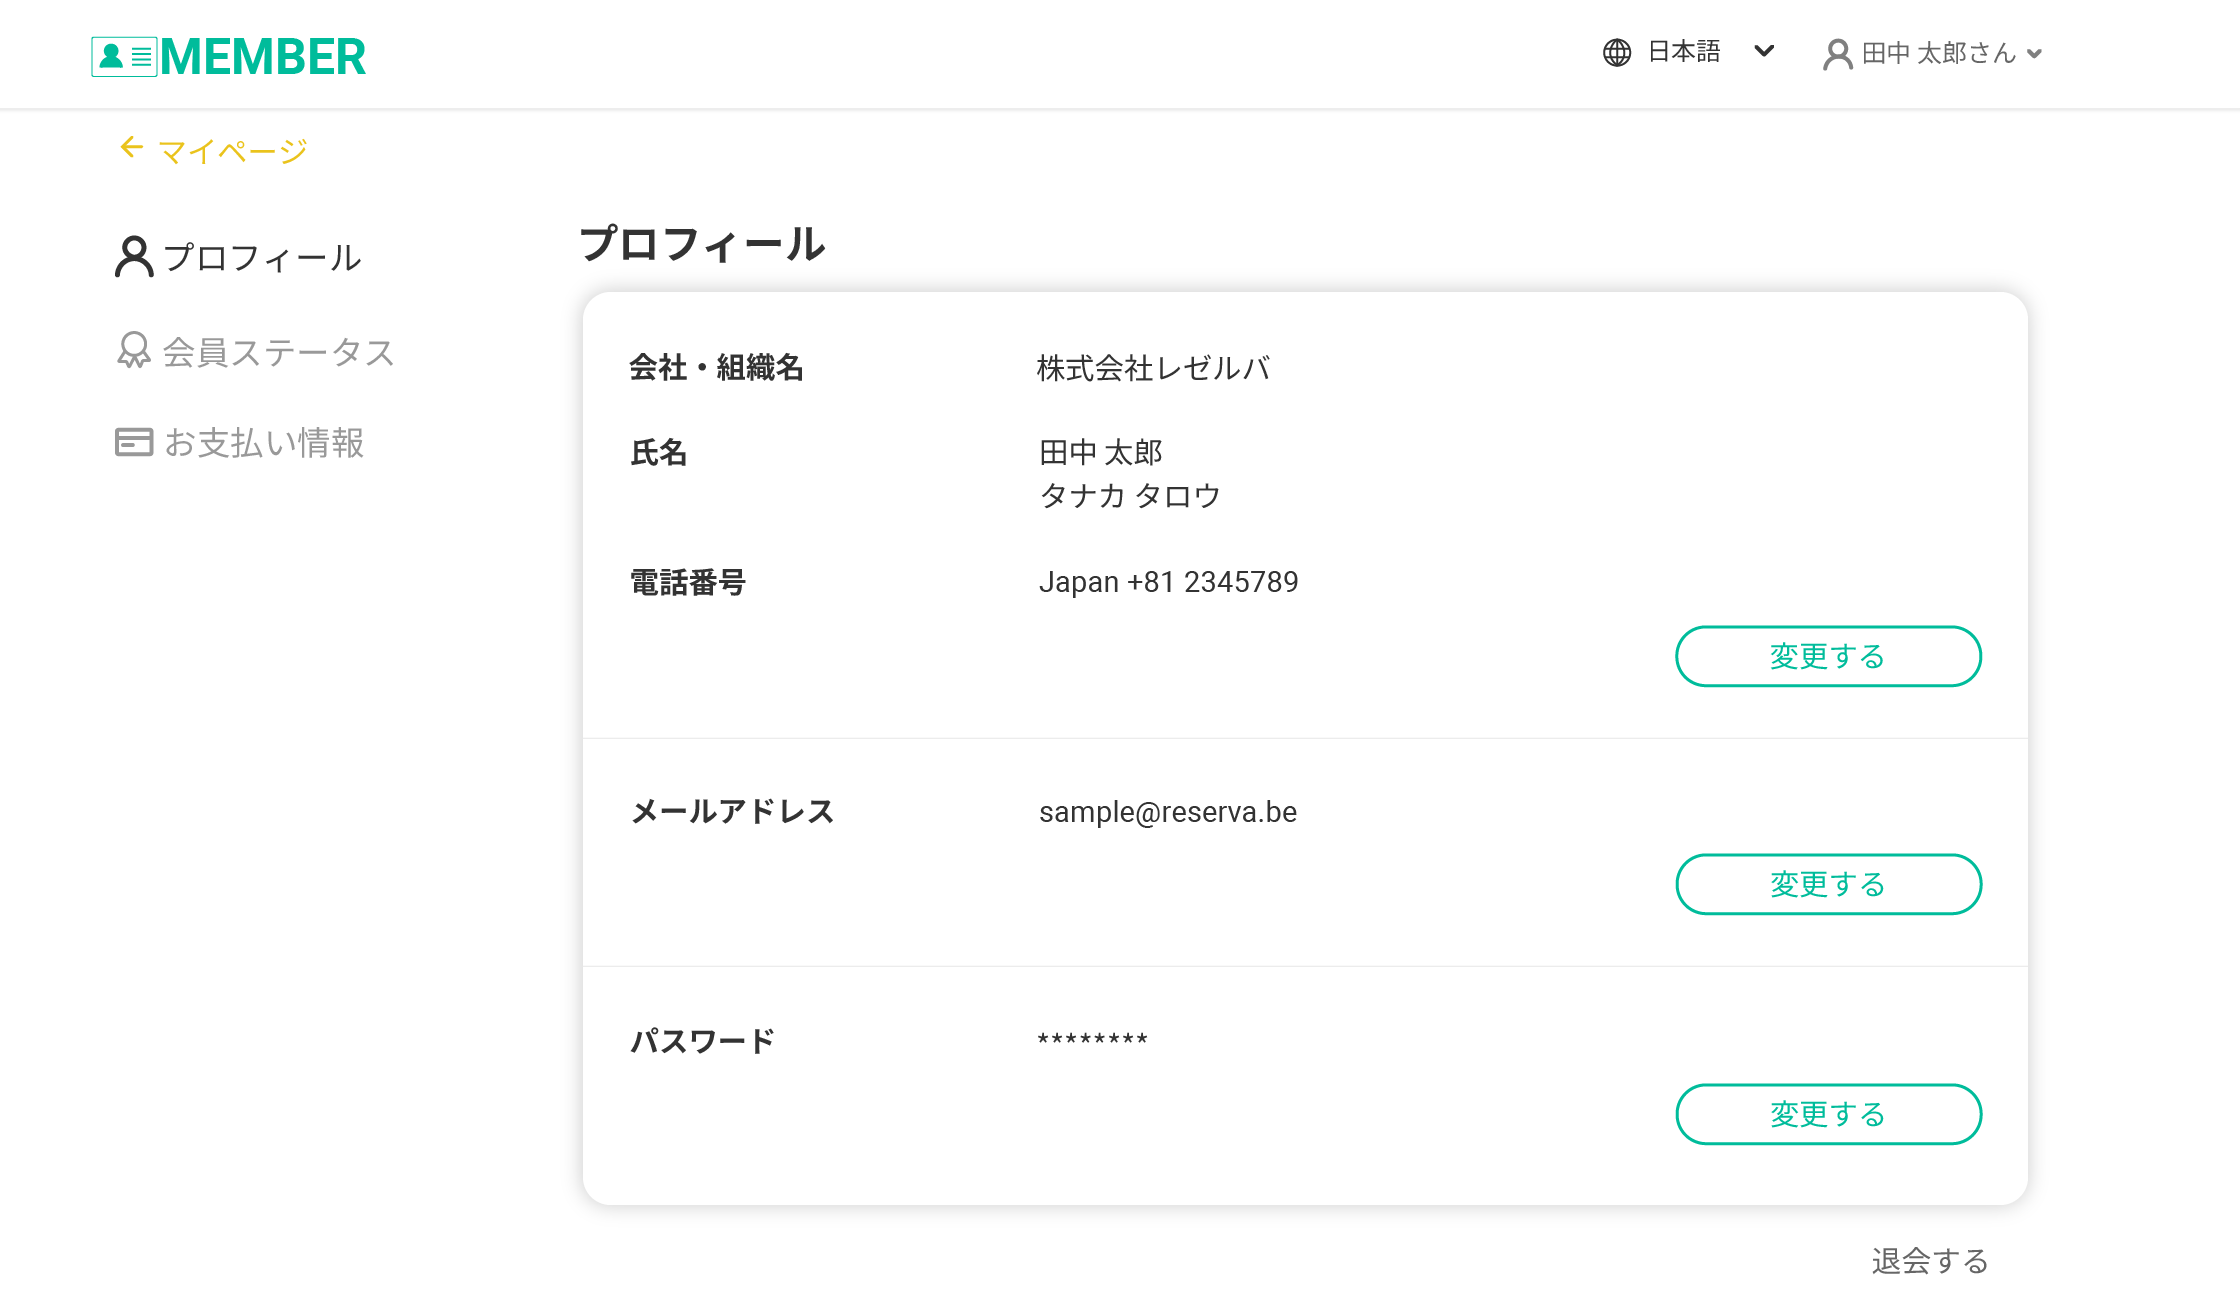Go to お支払い情報 in the sidebar
The image size is (2240, 1314).
pos(264,443)
